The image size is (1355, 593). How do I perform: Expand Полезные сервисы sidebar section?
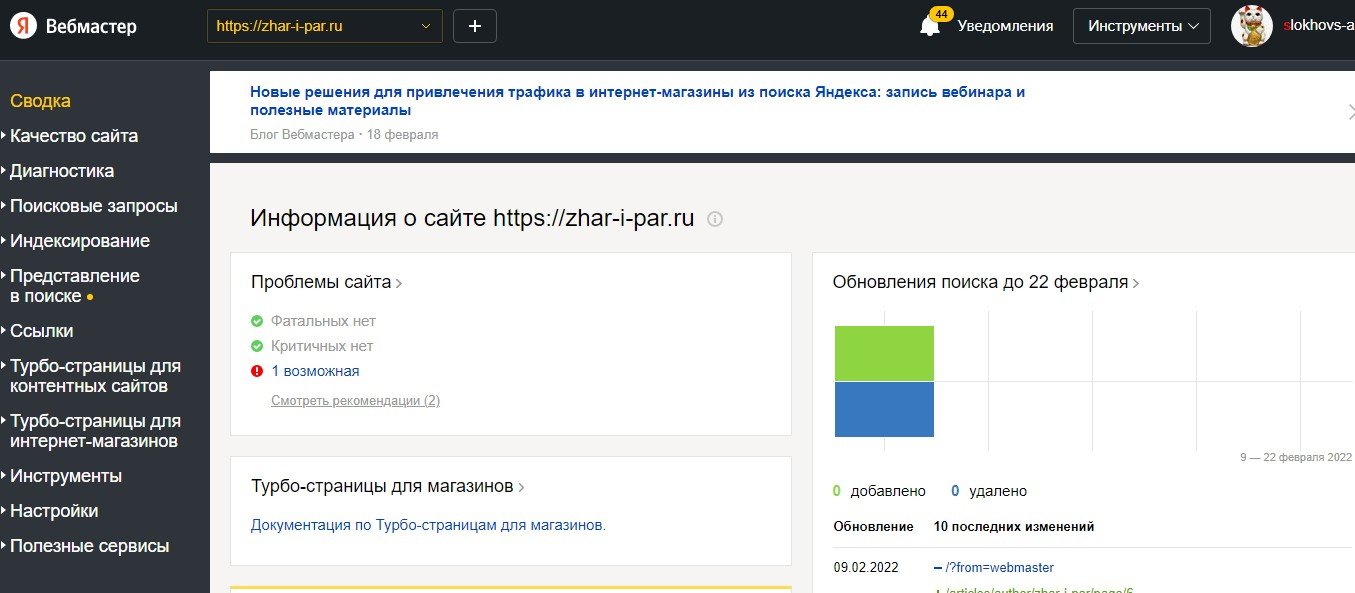[90, 546]
